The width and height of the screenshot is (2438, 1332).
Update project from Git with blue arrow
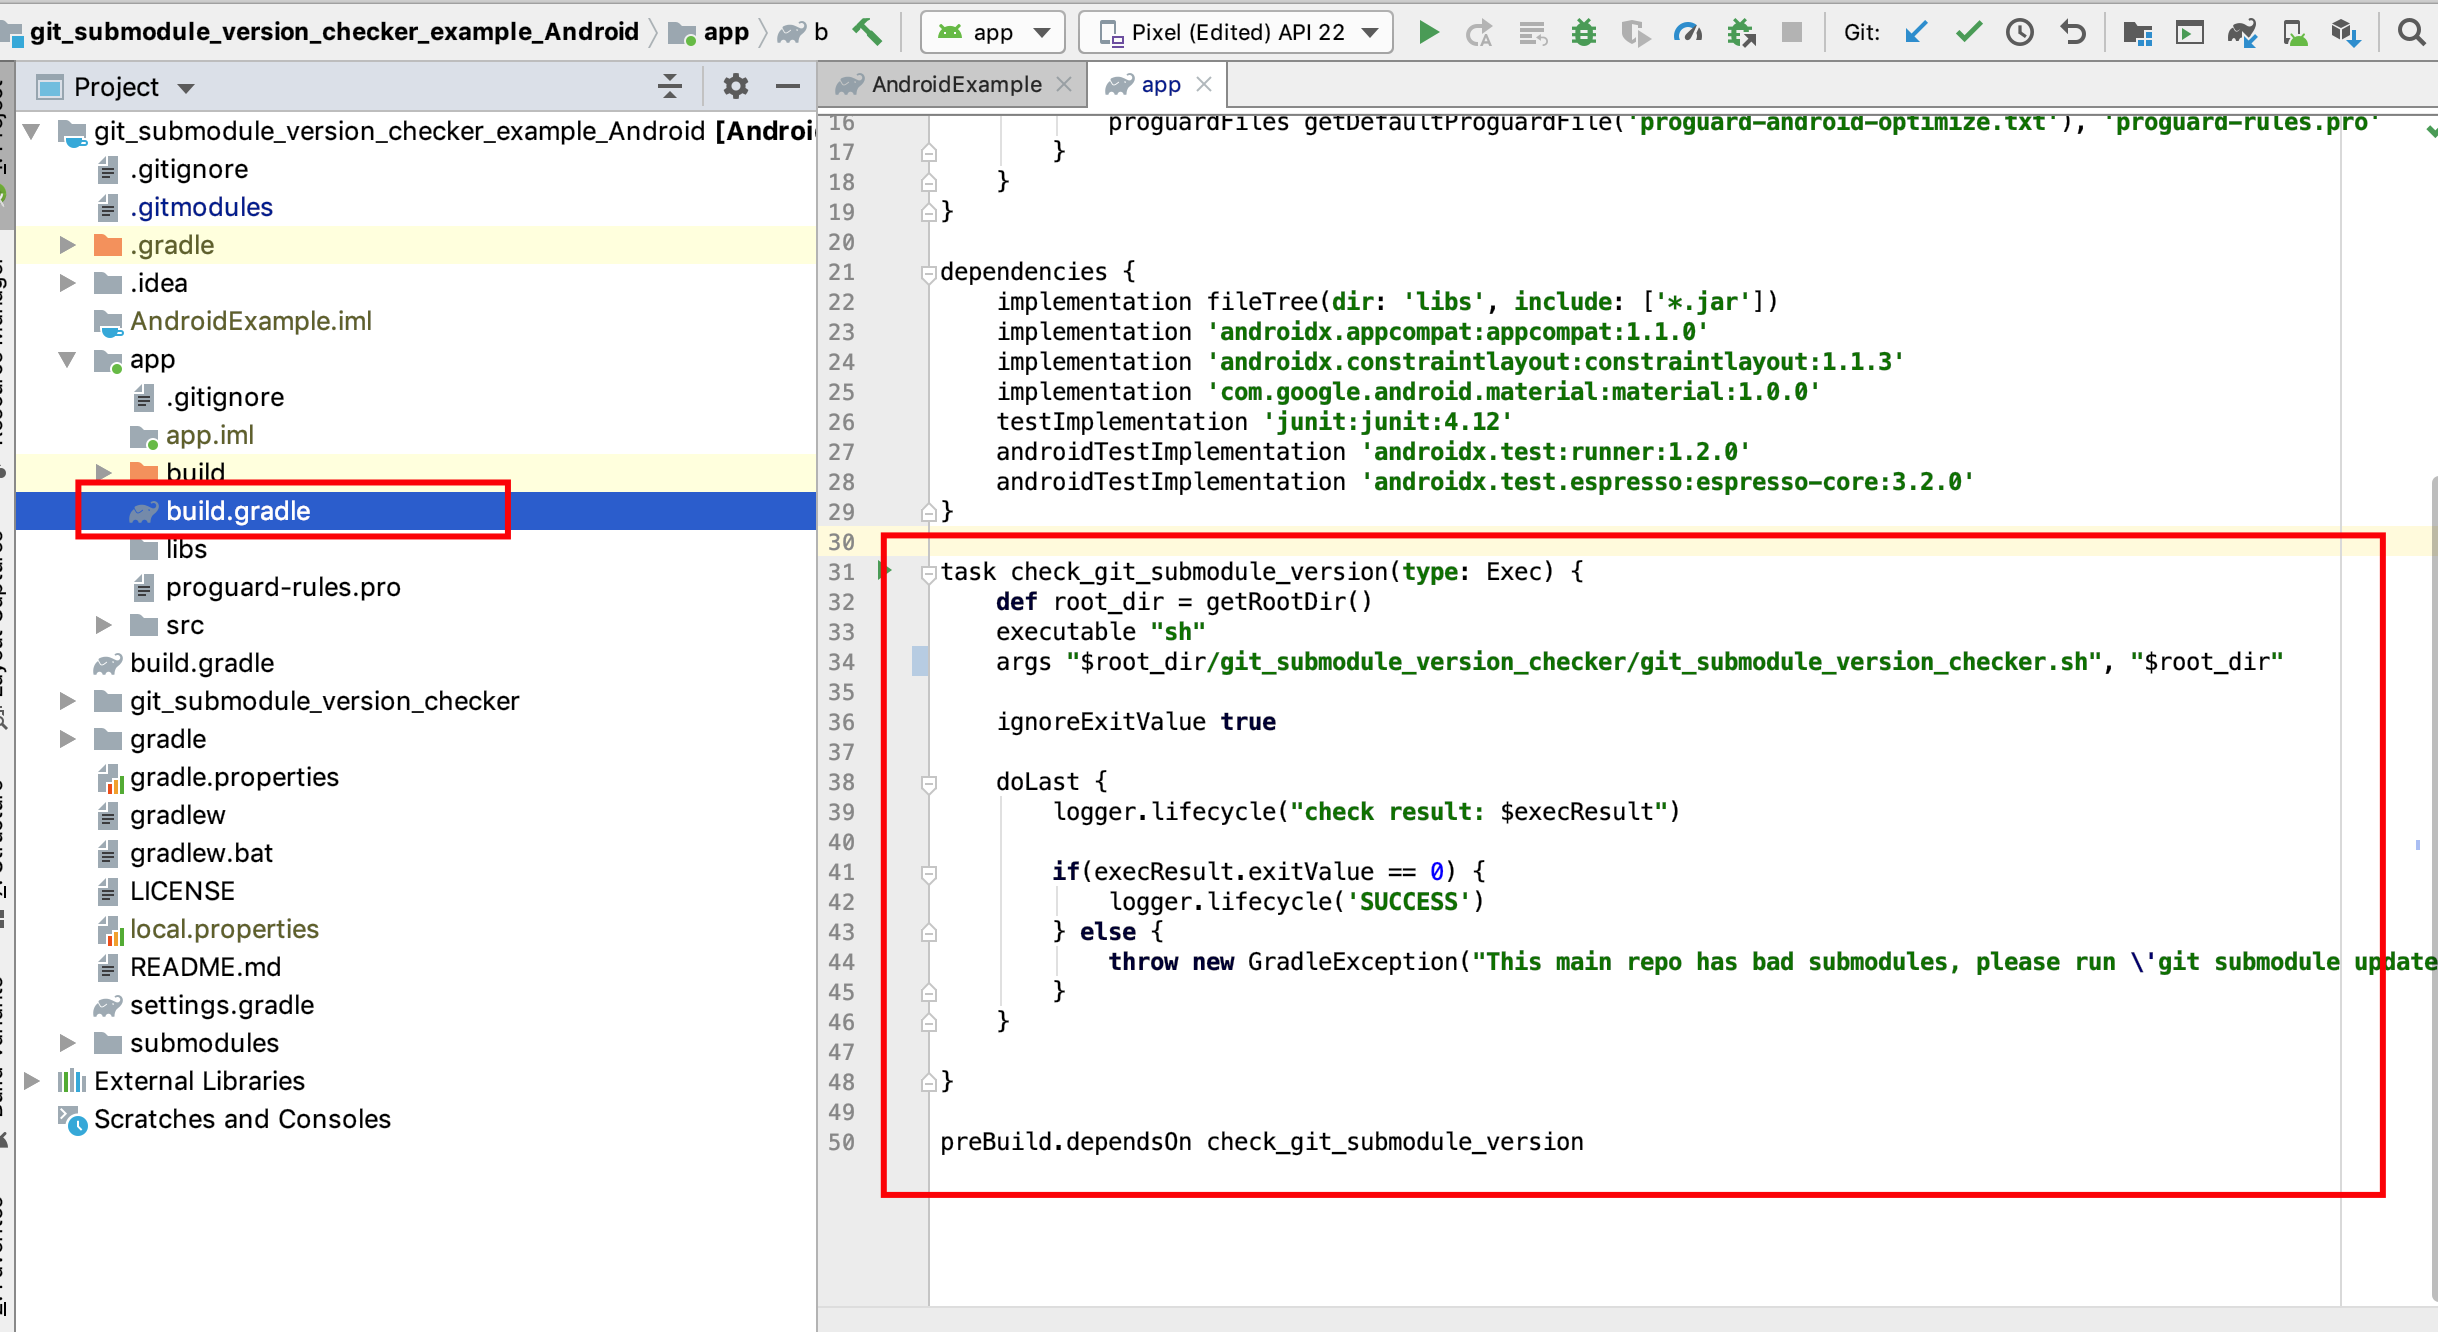click(x=1917, y=31)
